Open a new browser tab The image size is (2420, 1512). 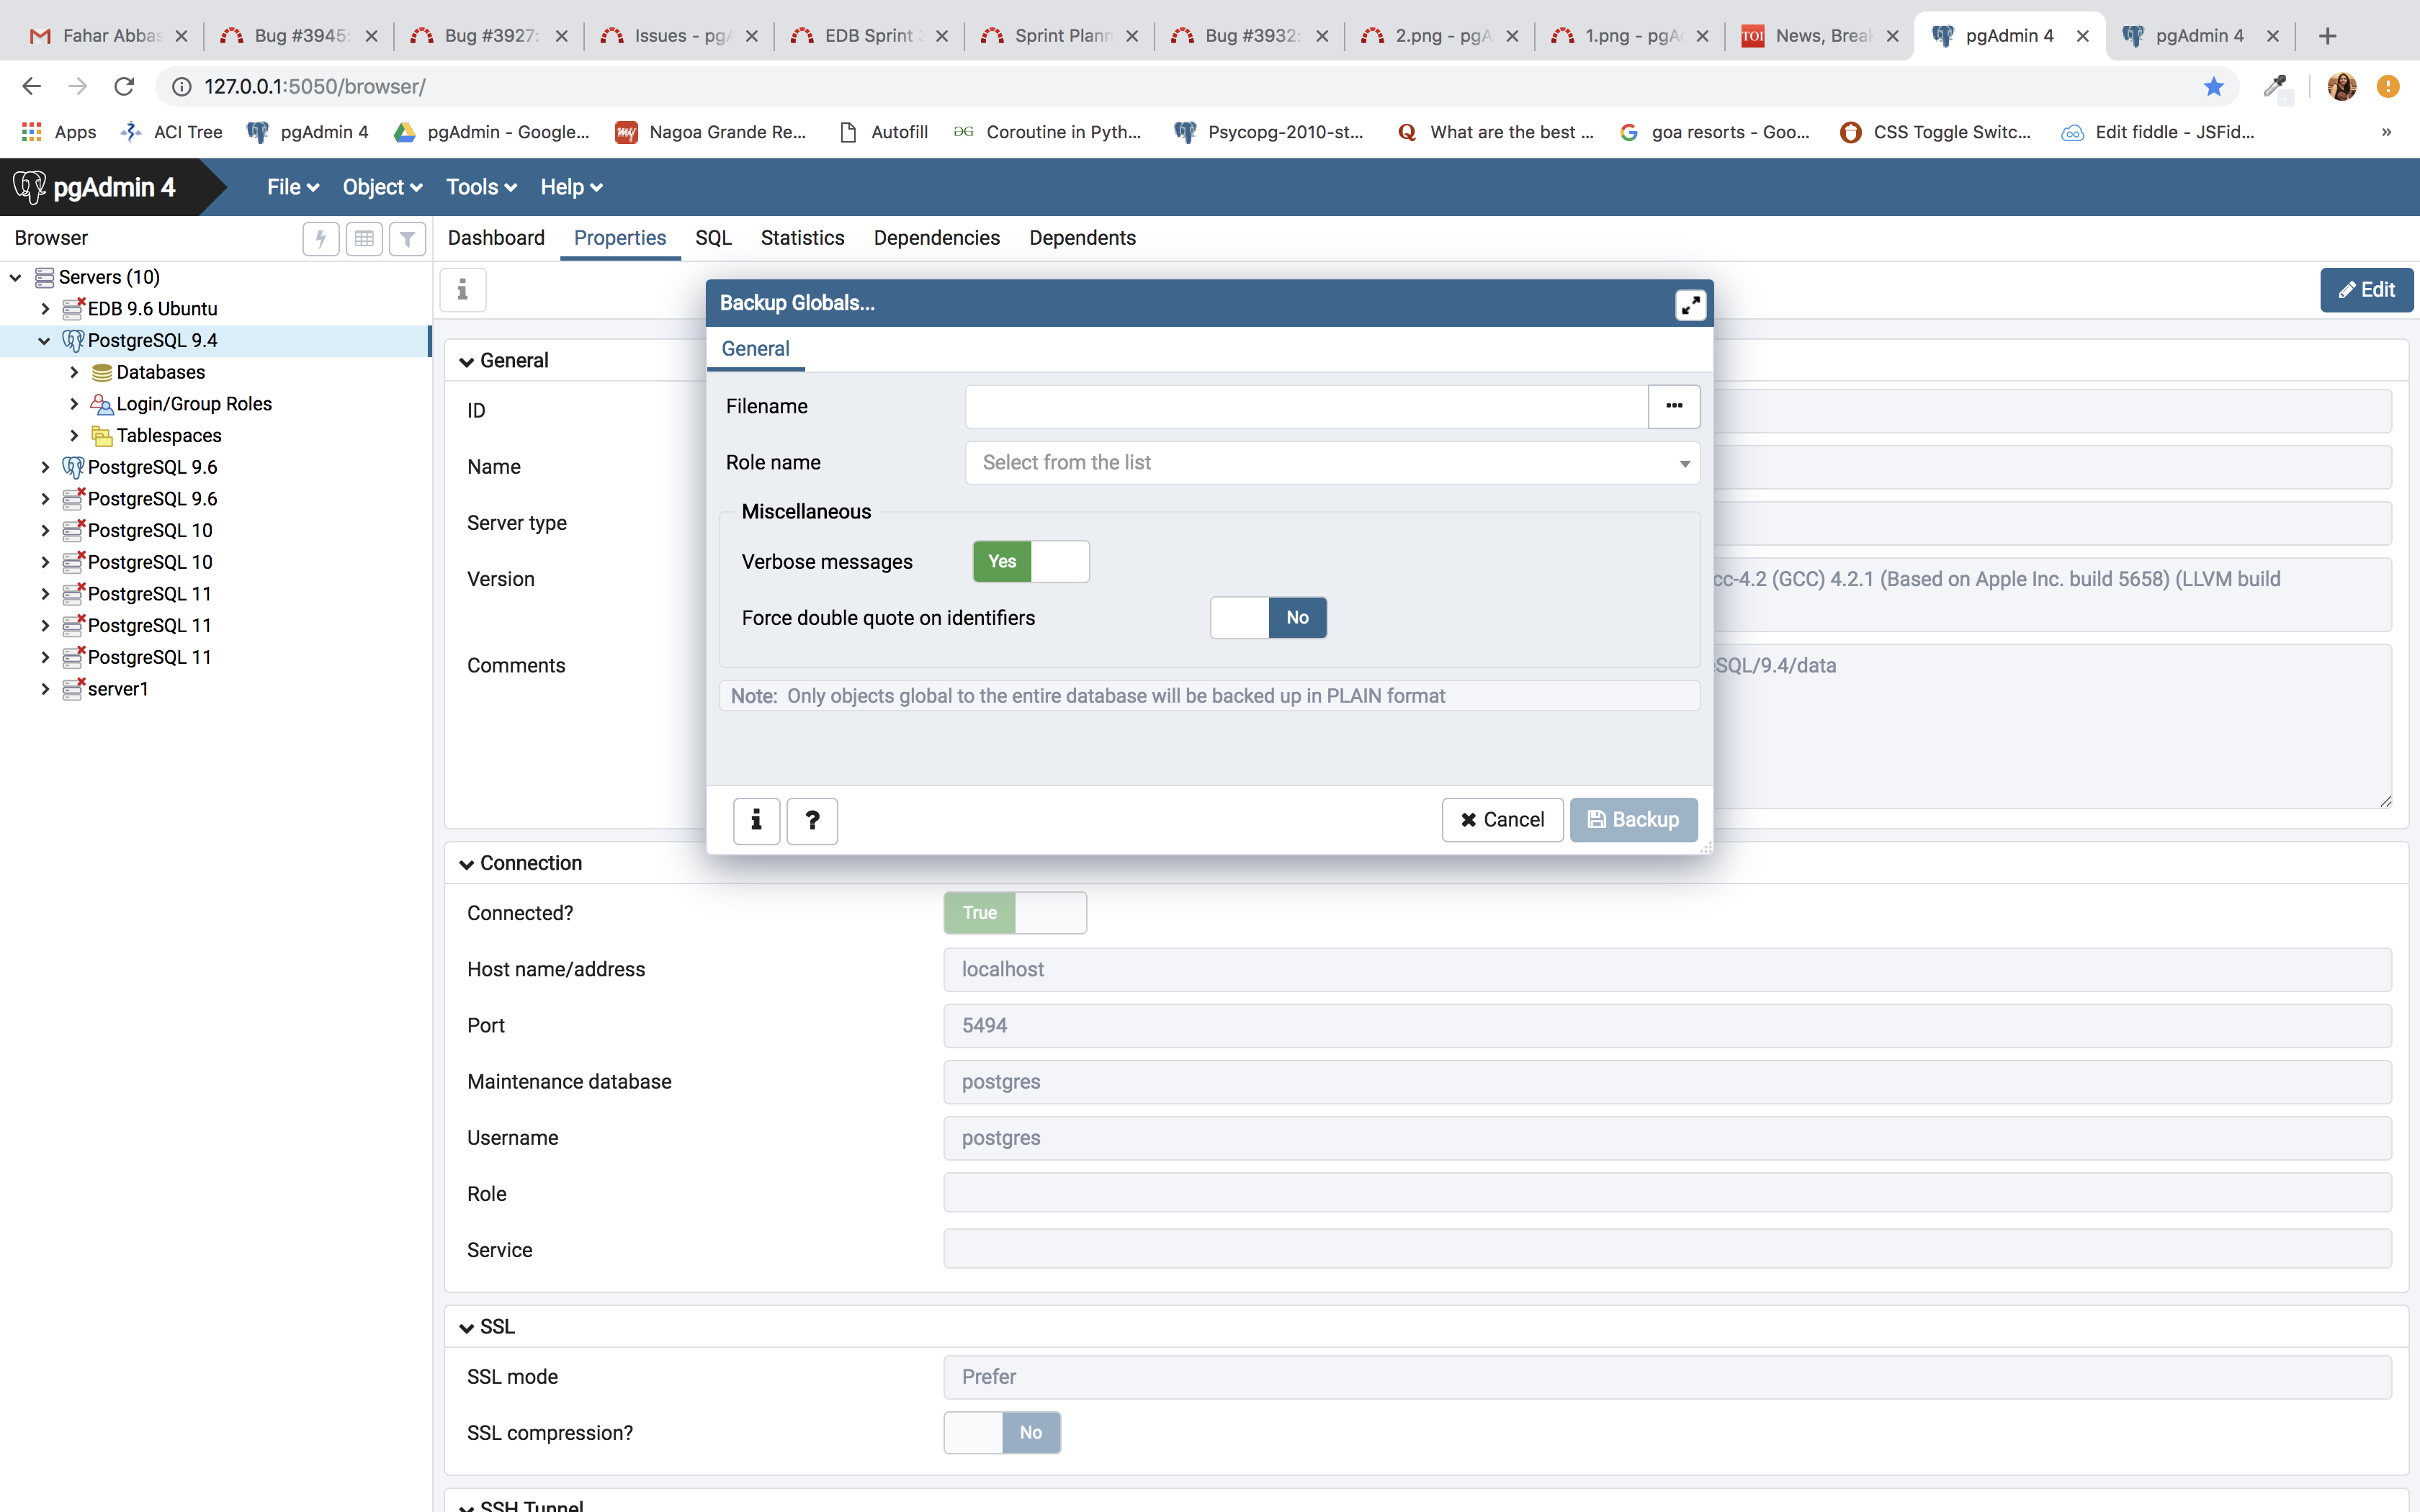coord(2328,36)
